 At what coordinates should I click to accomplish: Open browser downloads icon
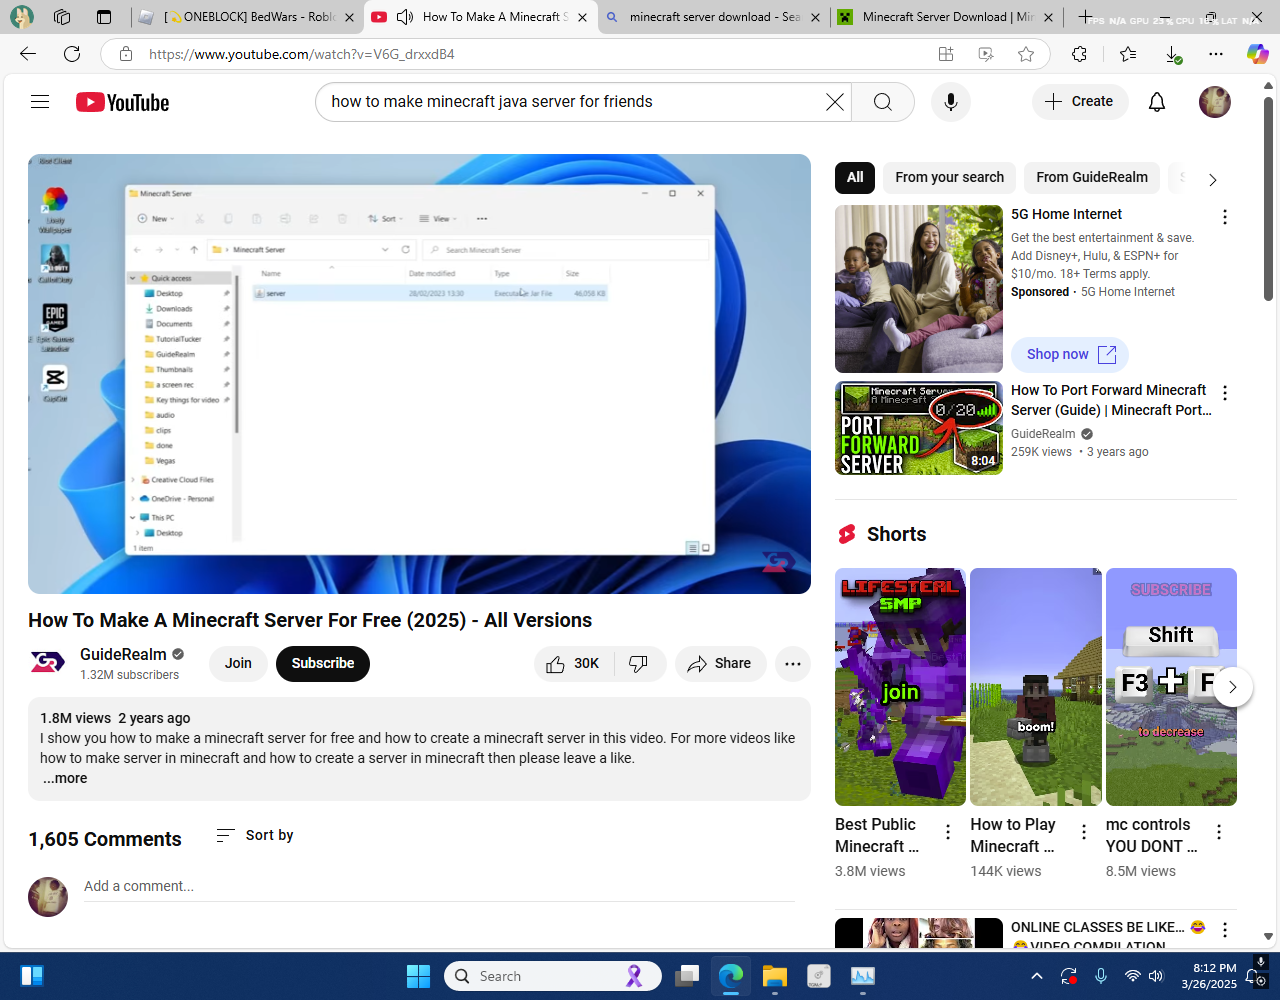click(x=1173, y=54)
